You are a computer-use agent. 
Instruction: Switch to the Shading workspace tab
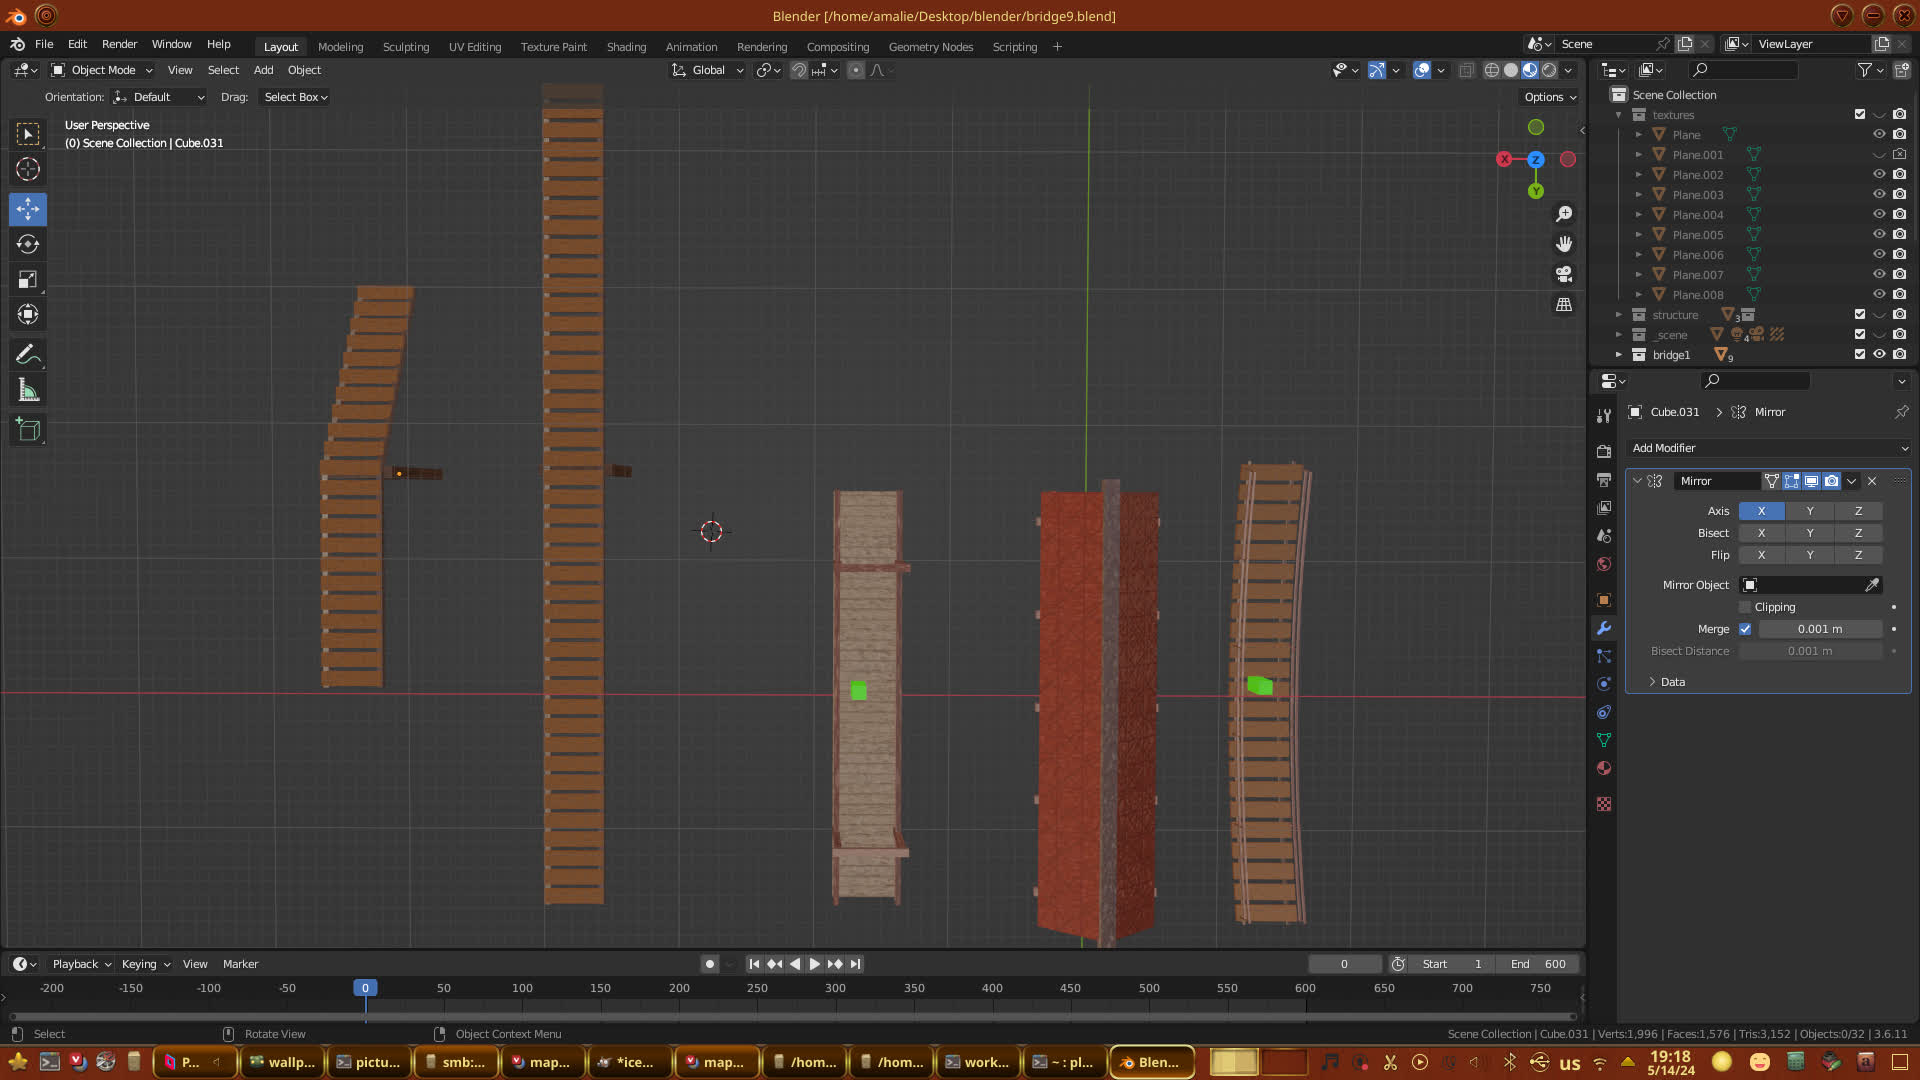click(626, 47)
